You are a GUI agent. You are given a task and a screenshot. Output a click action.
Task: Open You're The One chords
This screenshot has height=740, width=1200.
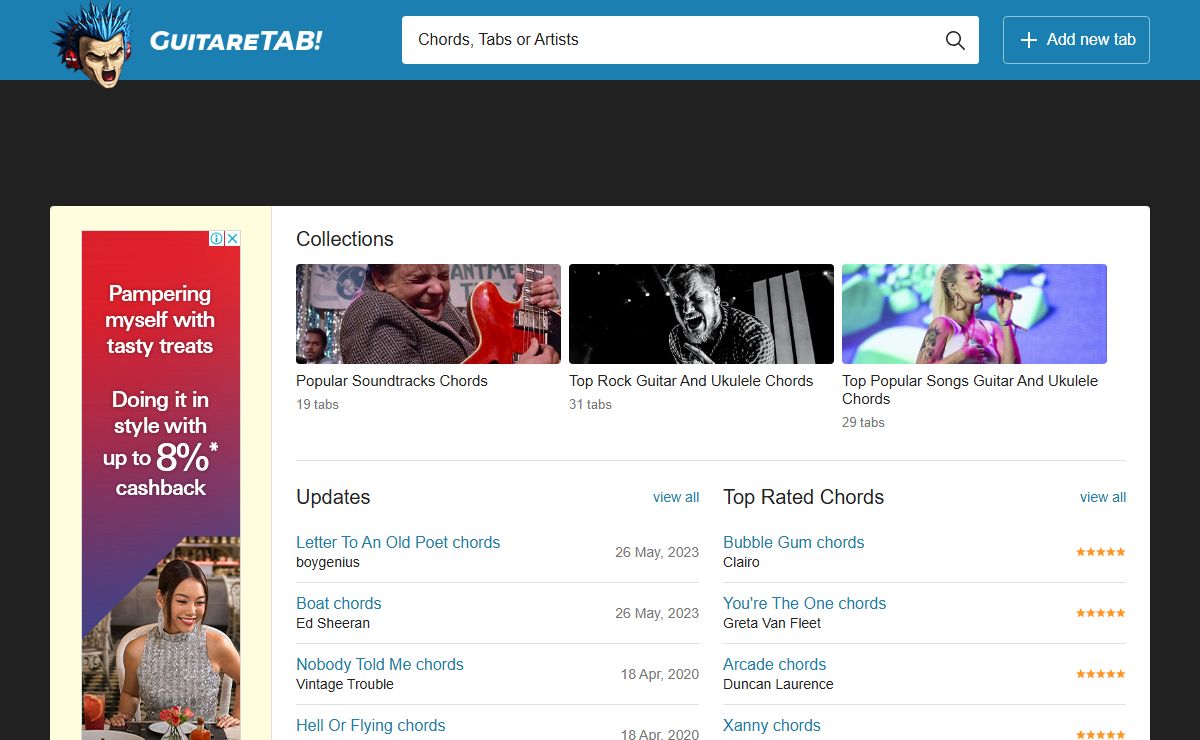(805, 603)
